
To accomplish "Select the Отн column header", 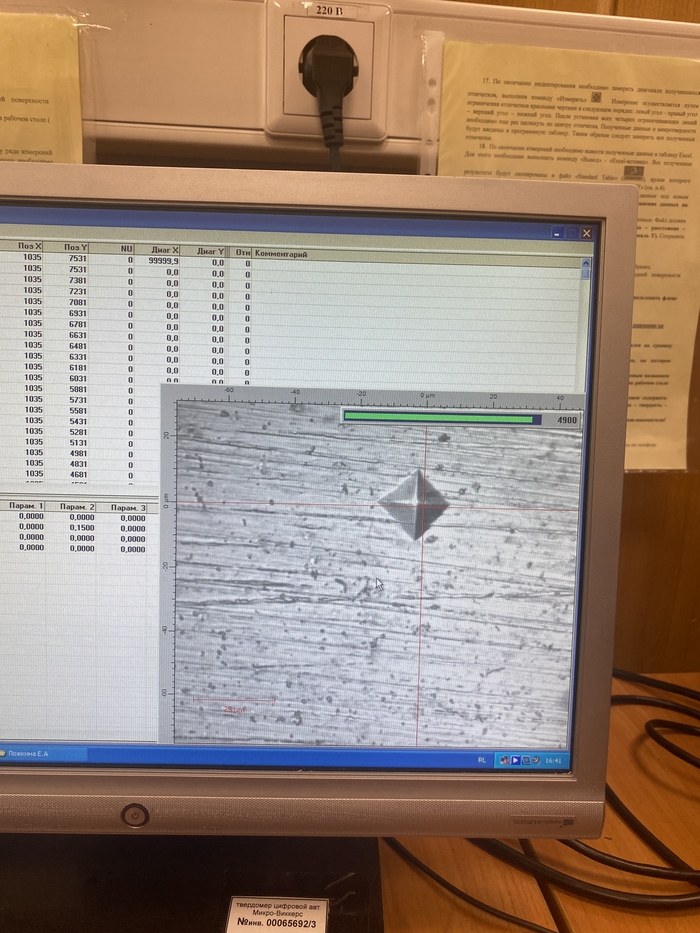I will (239, 252).
